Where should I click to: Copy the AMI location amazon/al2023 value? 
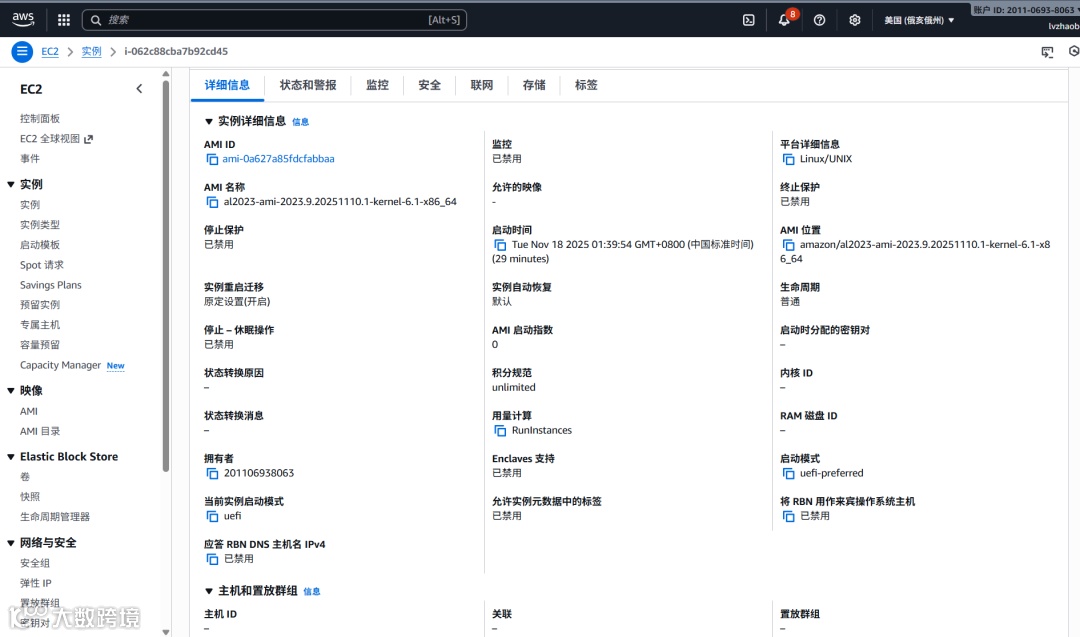pos(789,245)
